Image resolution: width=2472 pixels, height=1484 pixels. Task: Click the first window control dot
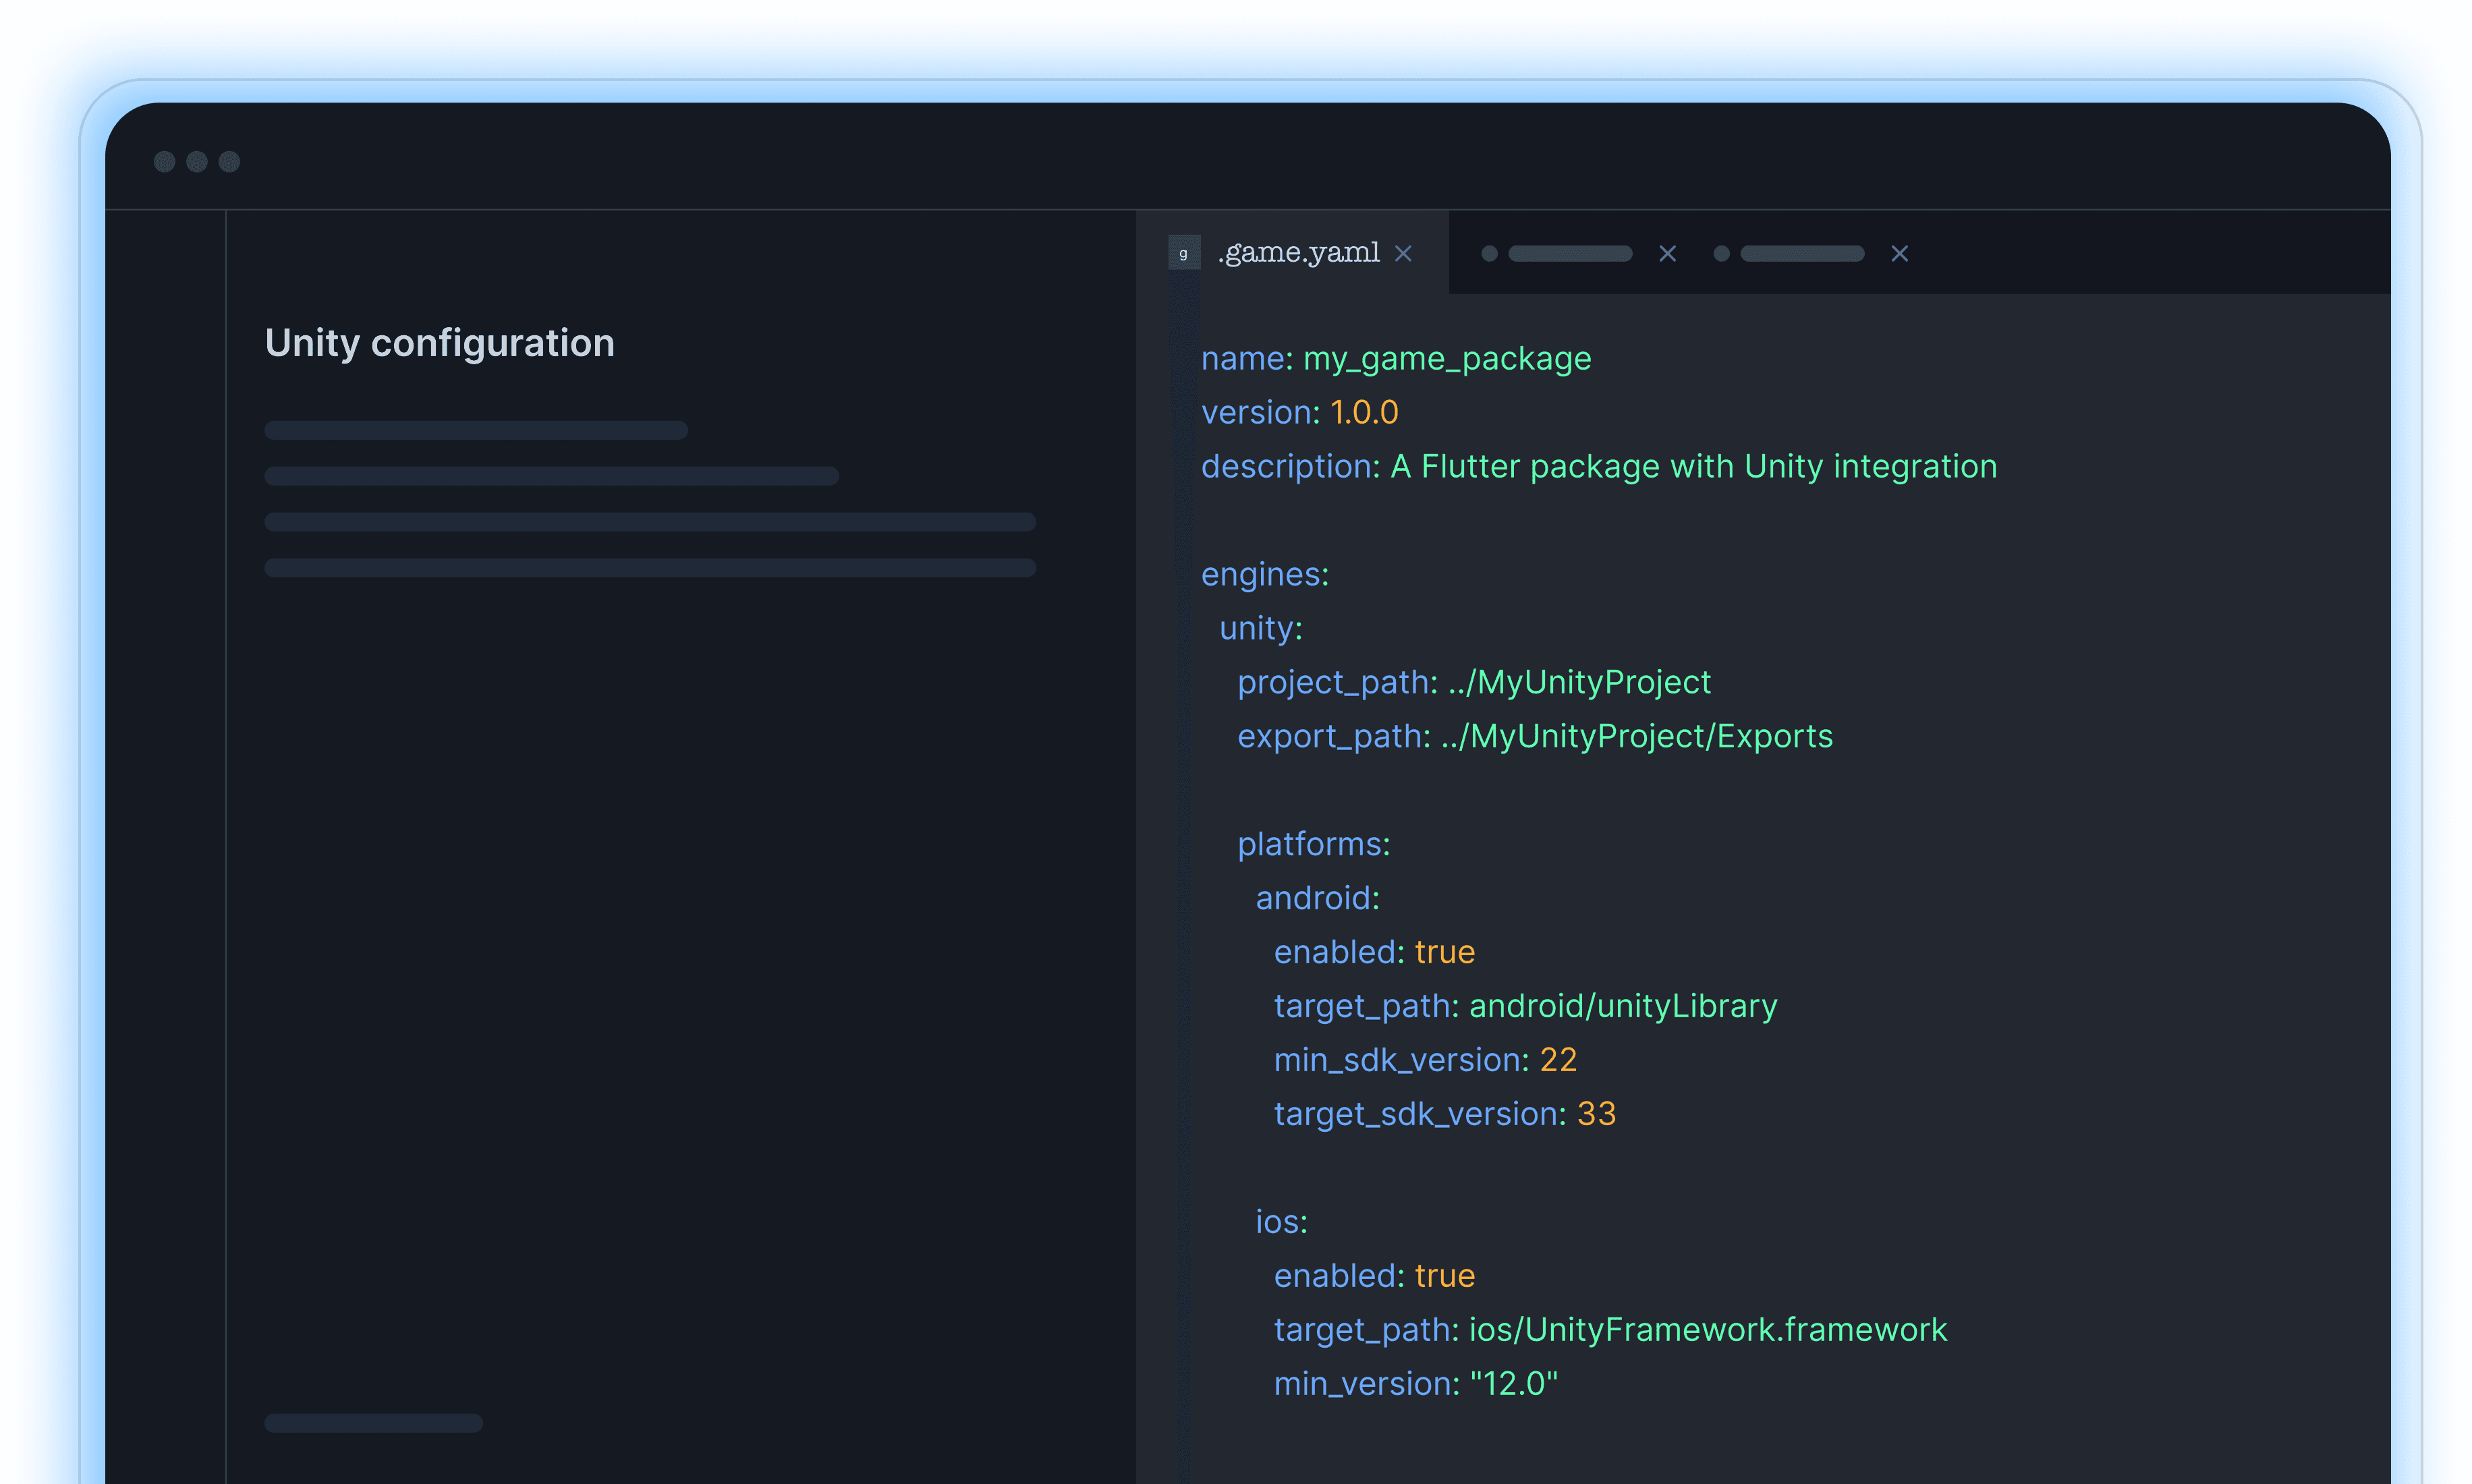pyautogui.click(x=165, y=162)
